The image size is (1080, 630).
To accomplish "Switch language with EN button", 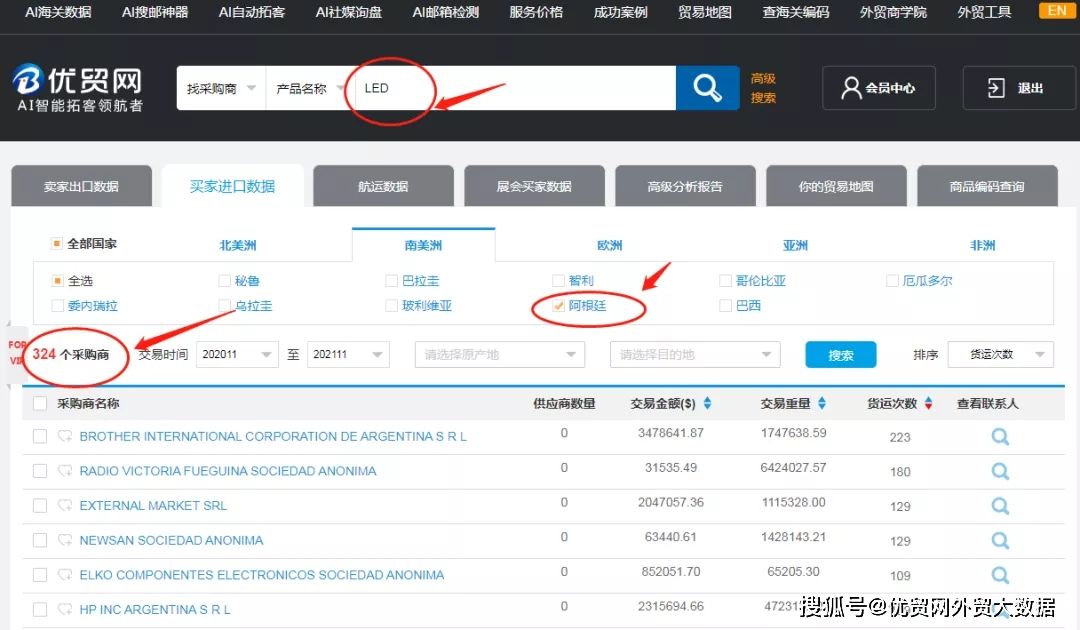I will pos(1057,10).
